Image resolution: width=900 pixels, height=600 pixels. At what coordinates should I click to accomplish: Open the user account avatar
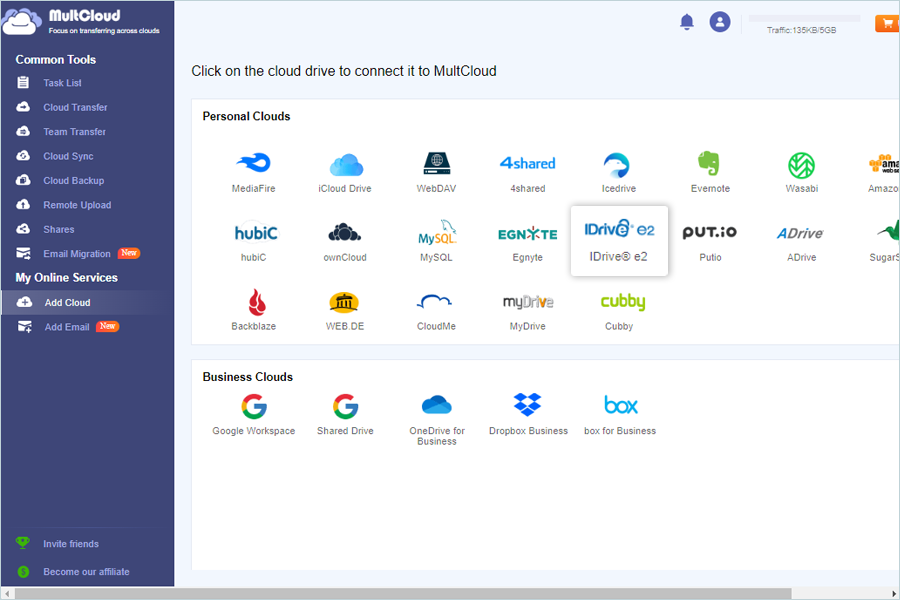[x=720, y=22]
